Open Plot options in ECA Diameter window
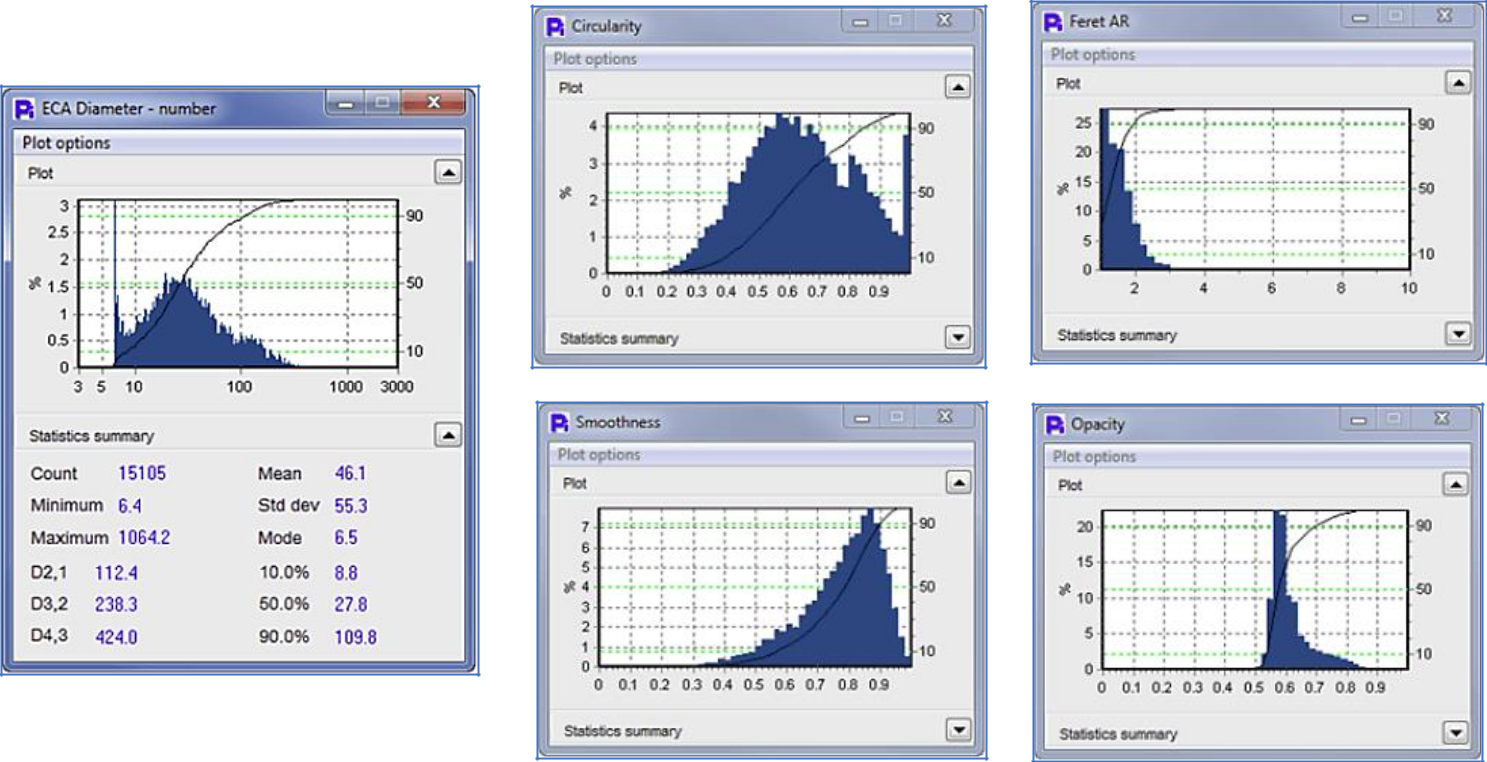Image resolution: width=1487 pixels, height=762 pixels. pos(240,143)
